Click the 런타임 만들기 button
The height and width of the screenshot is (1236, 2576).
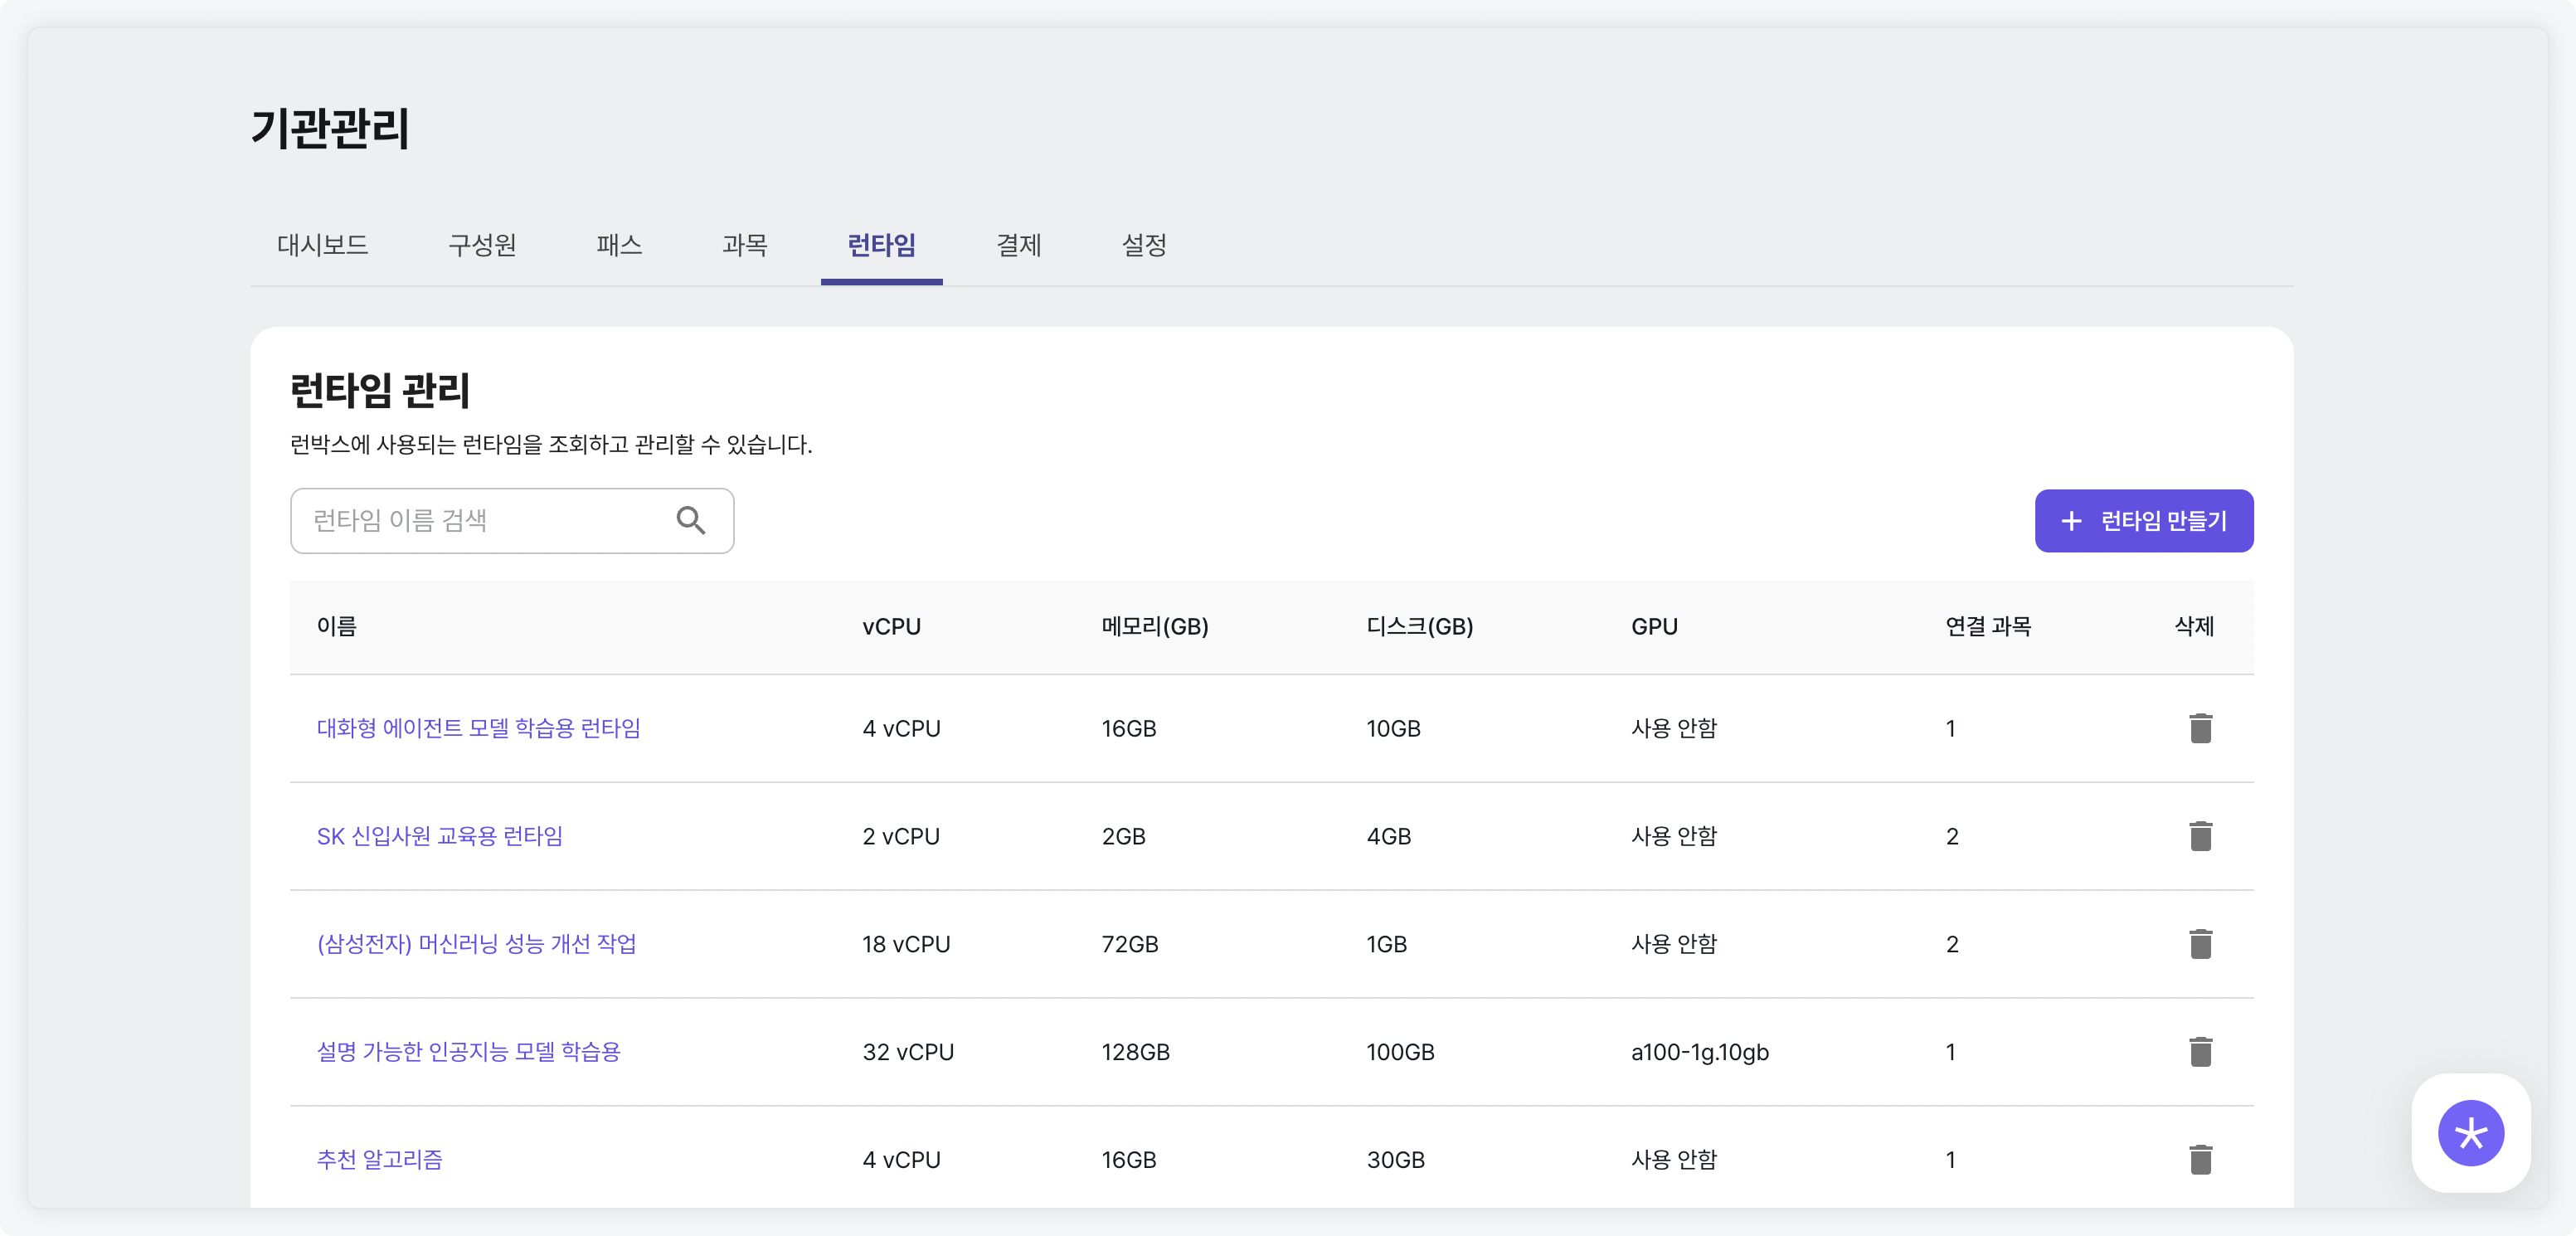pos(2144,521)
